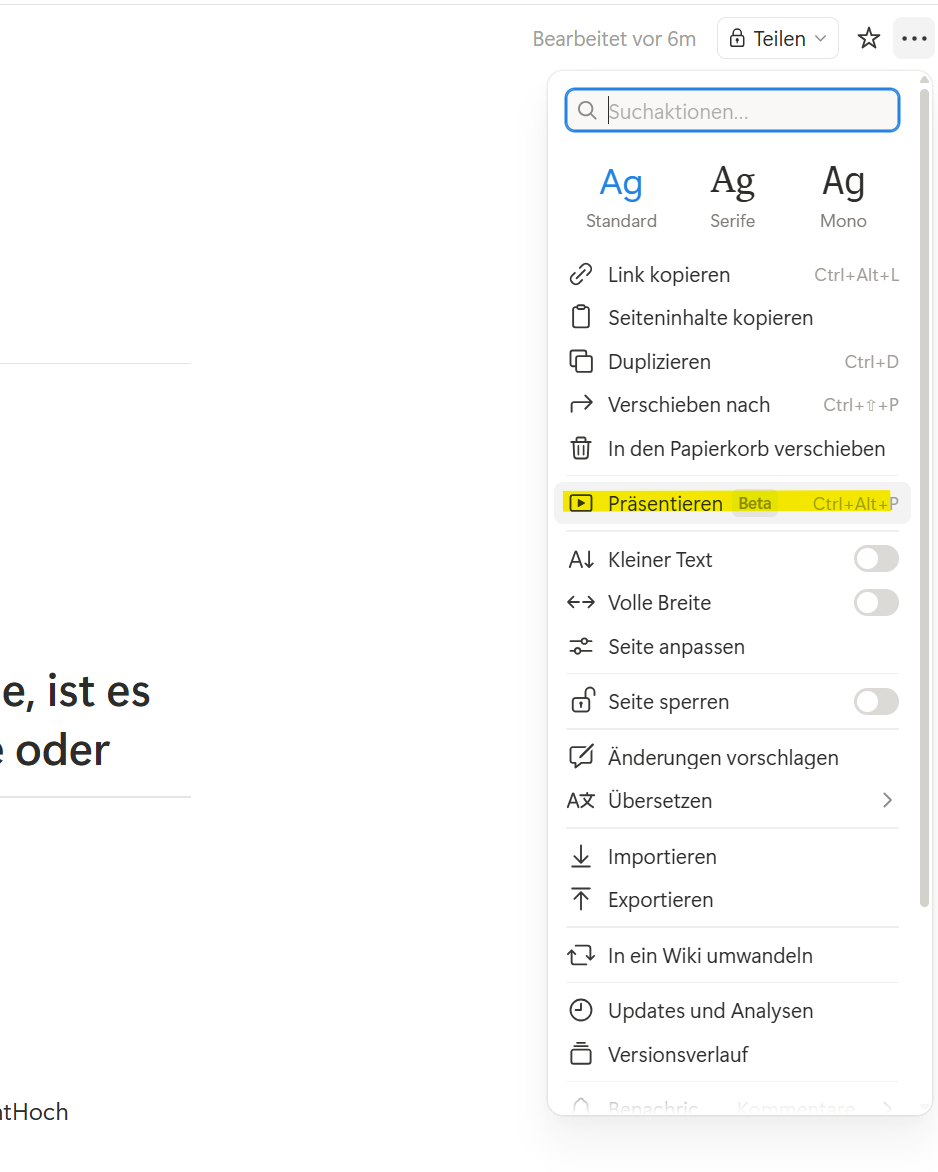Screen dimensions: 938x1172
Task: Select the import arrow icon beside Importieren
Action: 582,856
